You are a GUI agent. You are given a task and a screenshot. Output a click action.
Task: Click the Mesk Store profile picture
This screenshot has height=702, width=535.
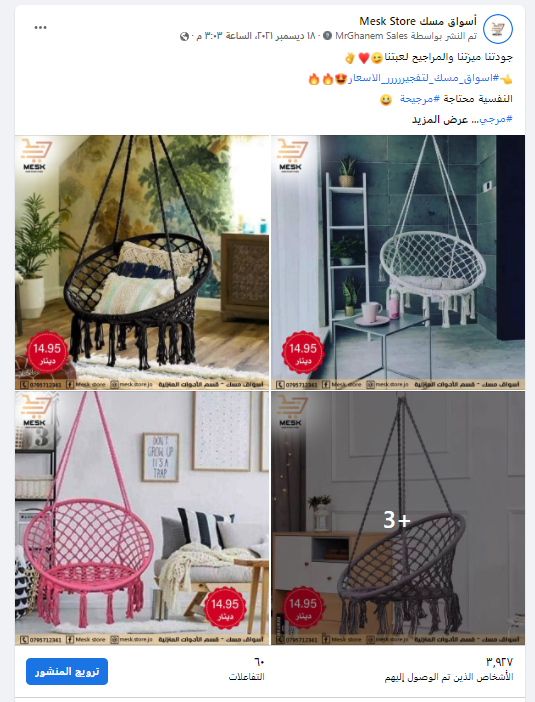pos(498,29)
